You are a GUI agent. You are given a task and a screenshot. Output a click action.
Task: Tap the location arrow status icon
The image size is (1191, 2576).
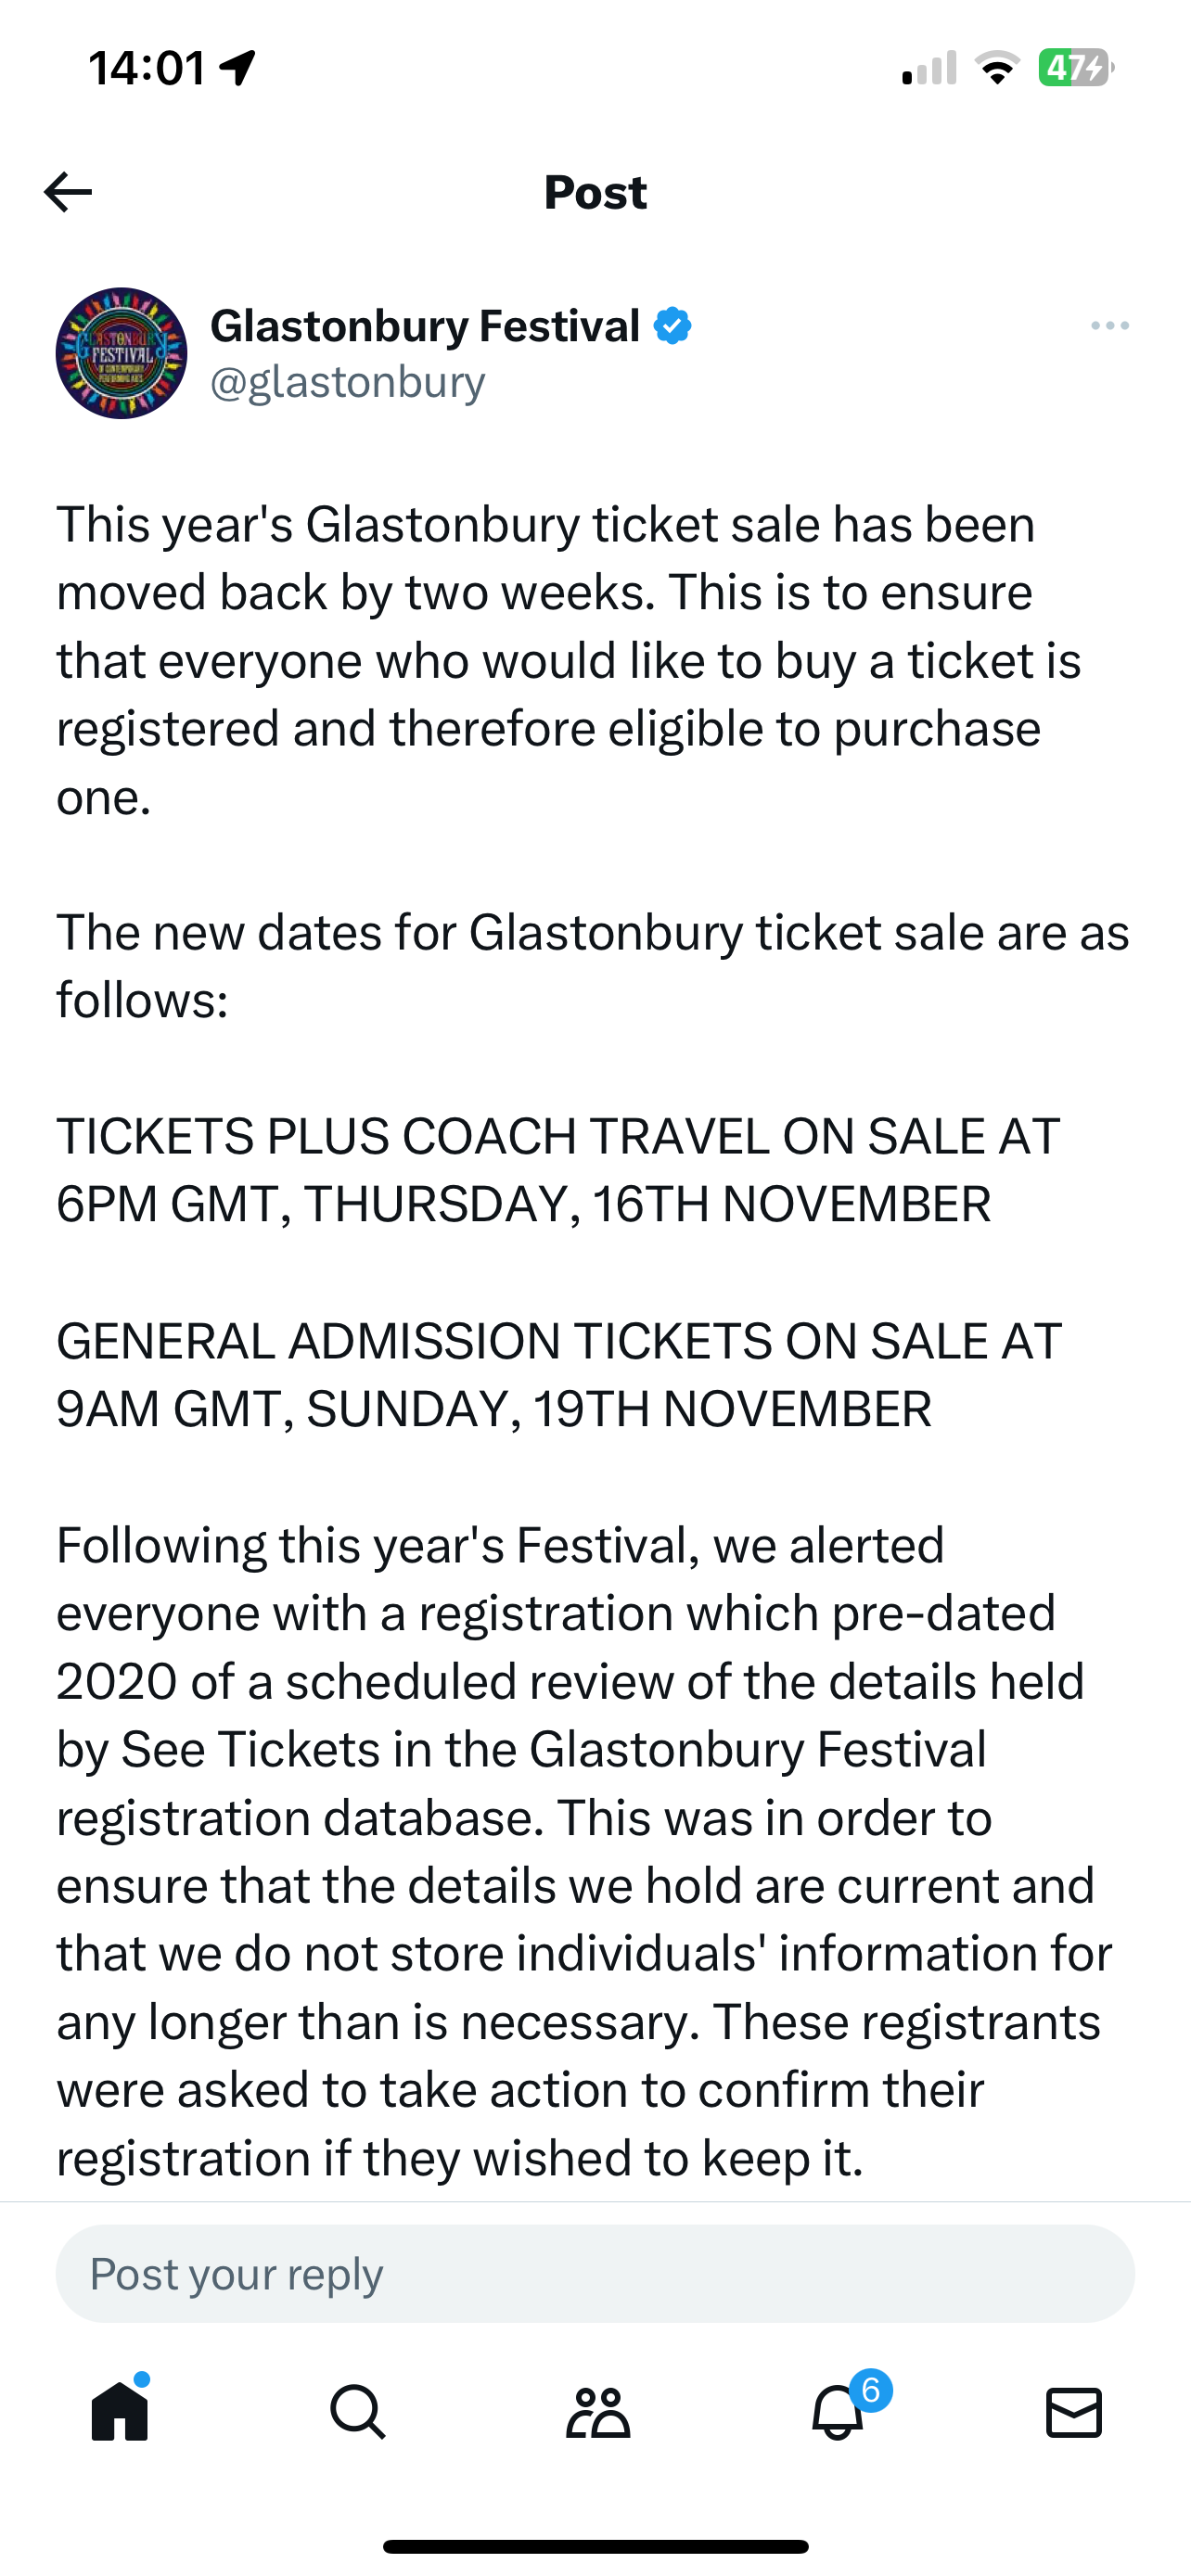[x=238, y=68]
